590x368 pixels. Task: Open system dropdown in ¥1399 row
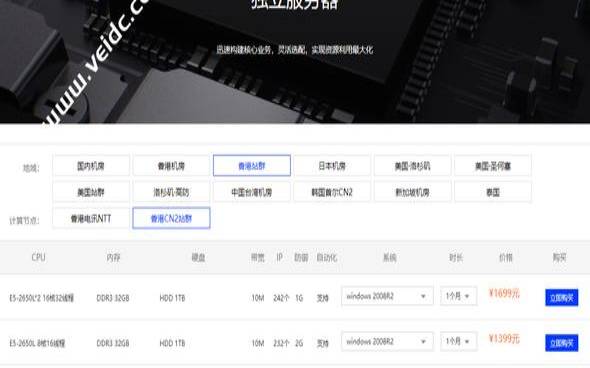point(387,341)
